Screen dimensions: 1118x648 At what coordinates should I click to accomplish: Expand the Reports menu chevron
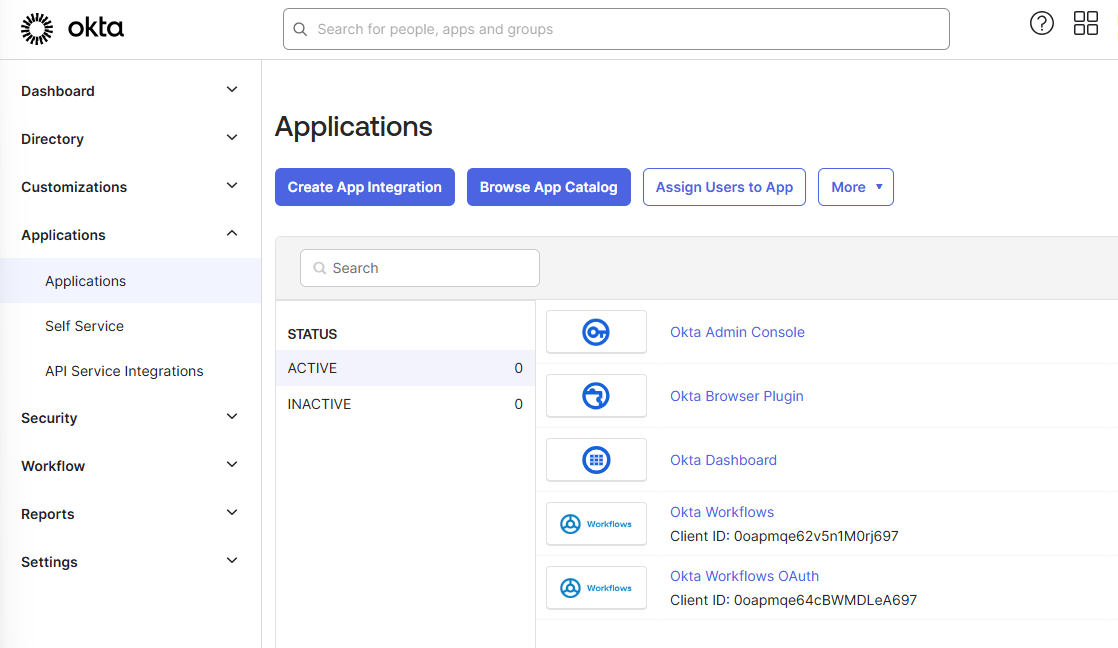tap(232, 513)
